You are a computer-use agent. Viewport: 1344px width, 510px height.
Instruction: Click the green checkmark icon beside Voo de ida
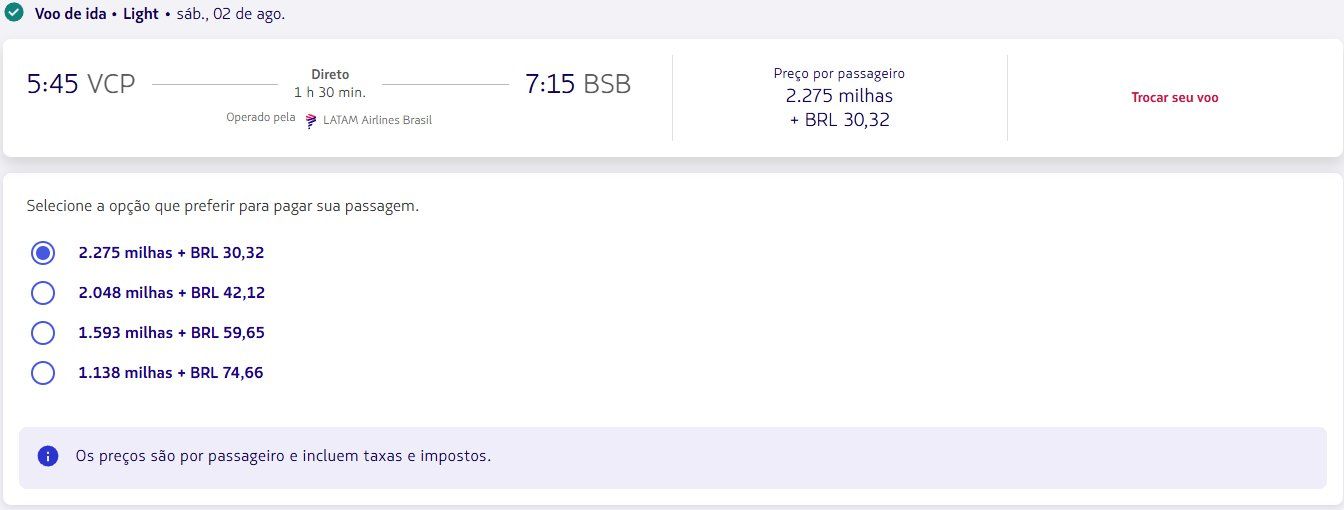point(15,14)
